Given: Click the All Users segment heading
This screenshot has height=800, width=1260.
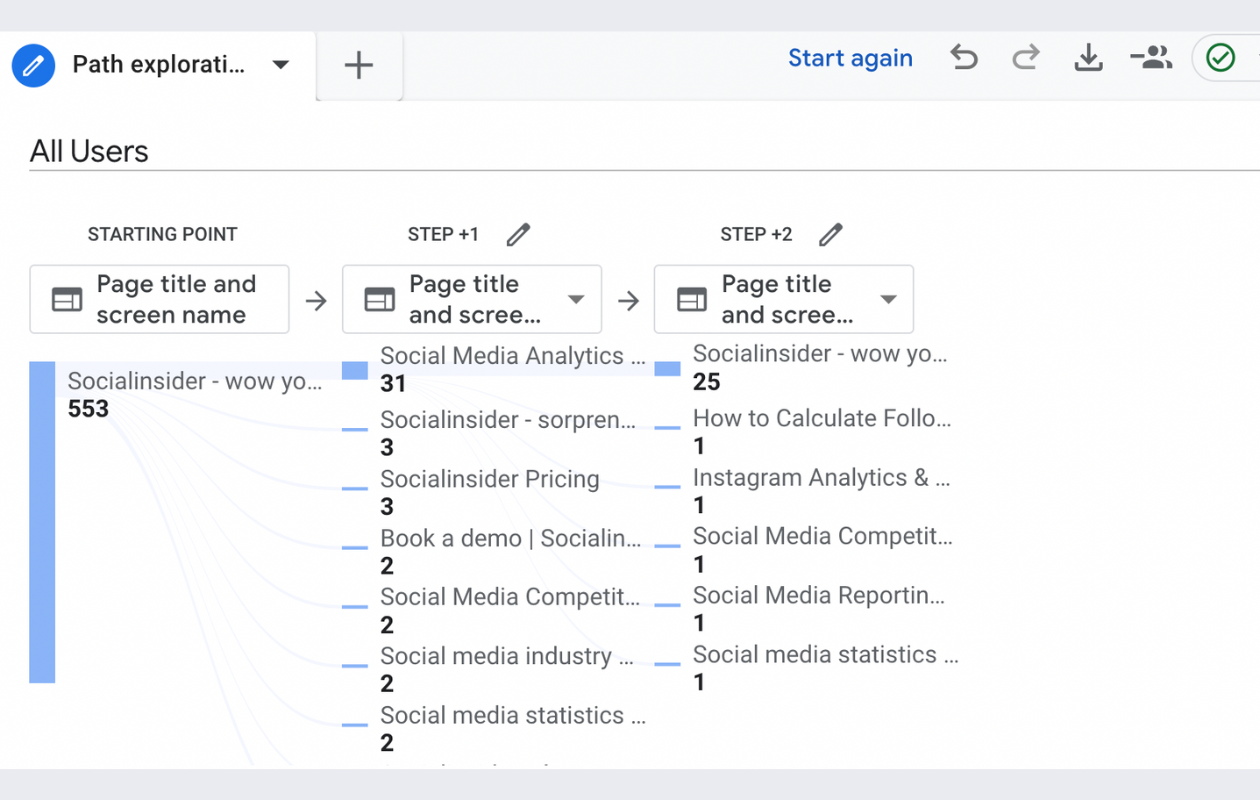Looking at the screenshot, I should (89, 152).
